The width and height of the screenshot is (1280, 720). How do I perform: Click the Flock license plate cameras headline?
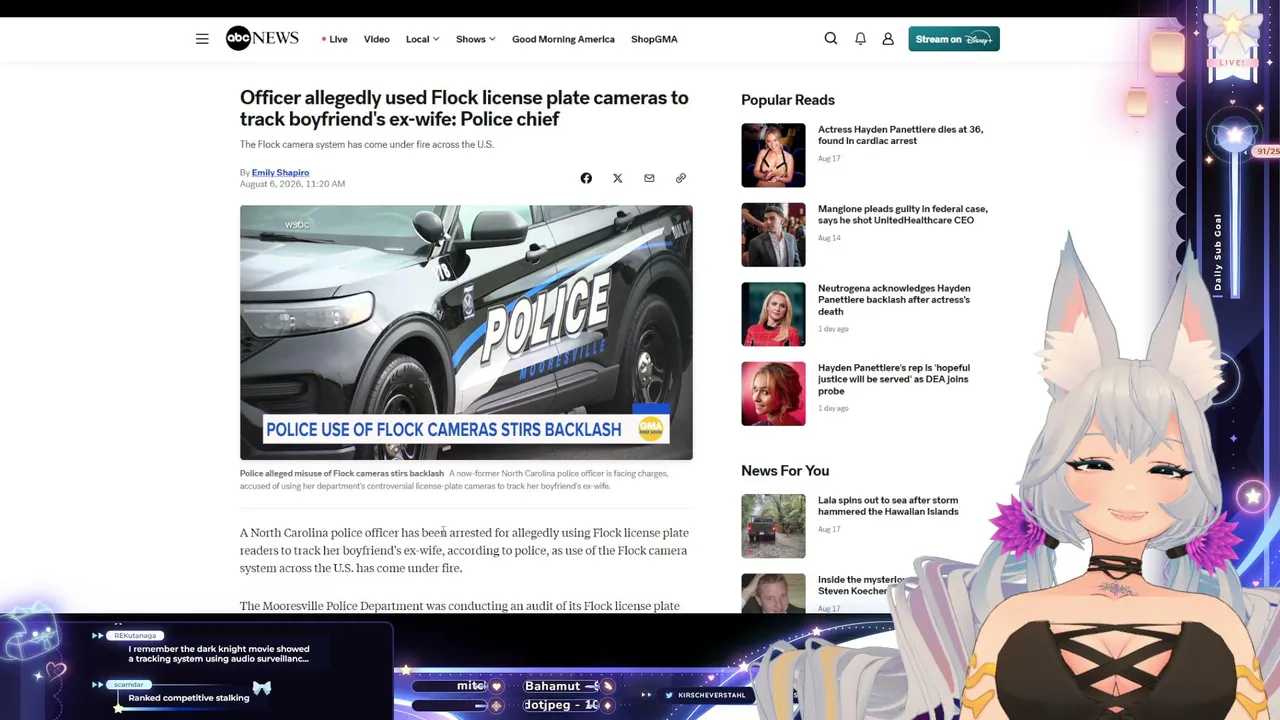(x=464, y=108)
